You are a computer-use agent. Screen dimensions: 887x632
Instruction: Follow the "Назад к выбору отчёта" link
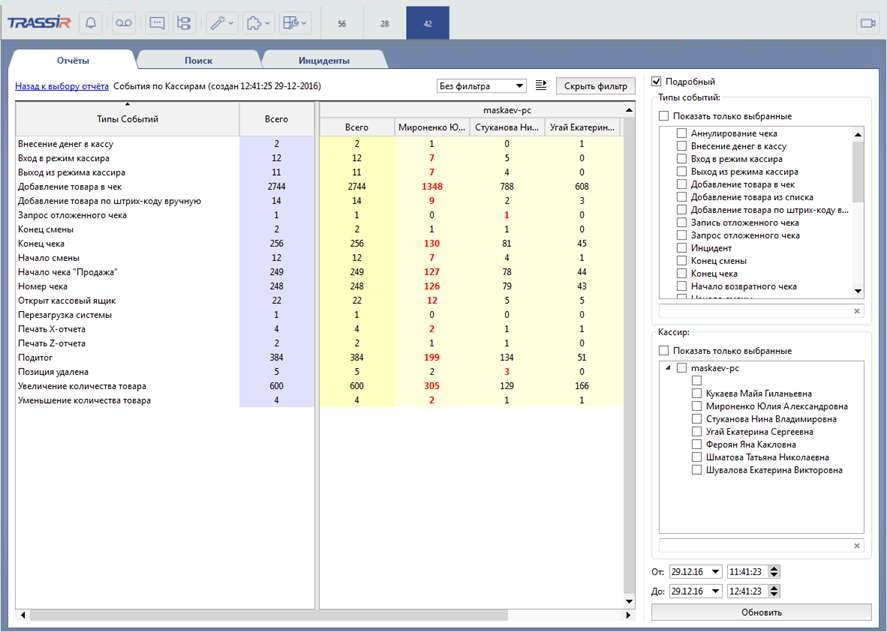[61, 86]
